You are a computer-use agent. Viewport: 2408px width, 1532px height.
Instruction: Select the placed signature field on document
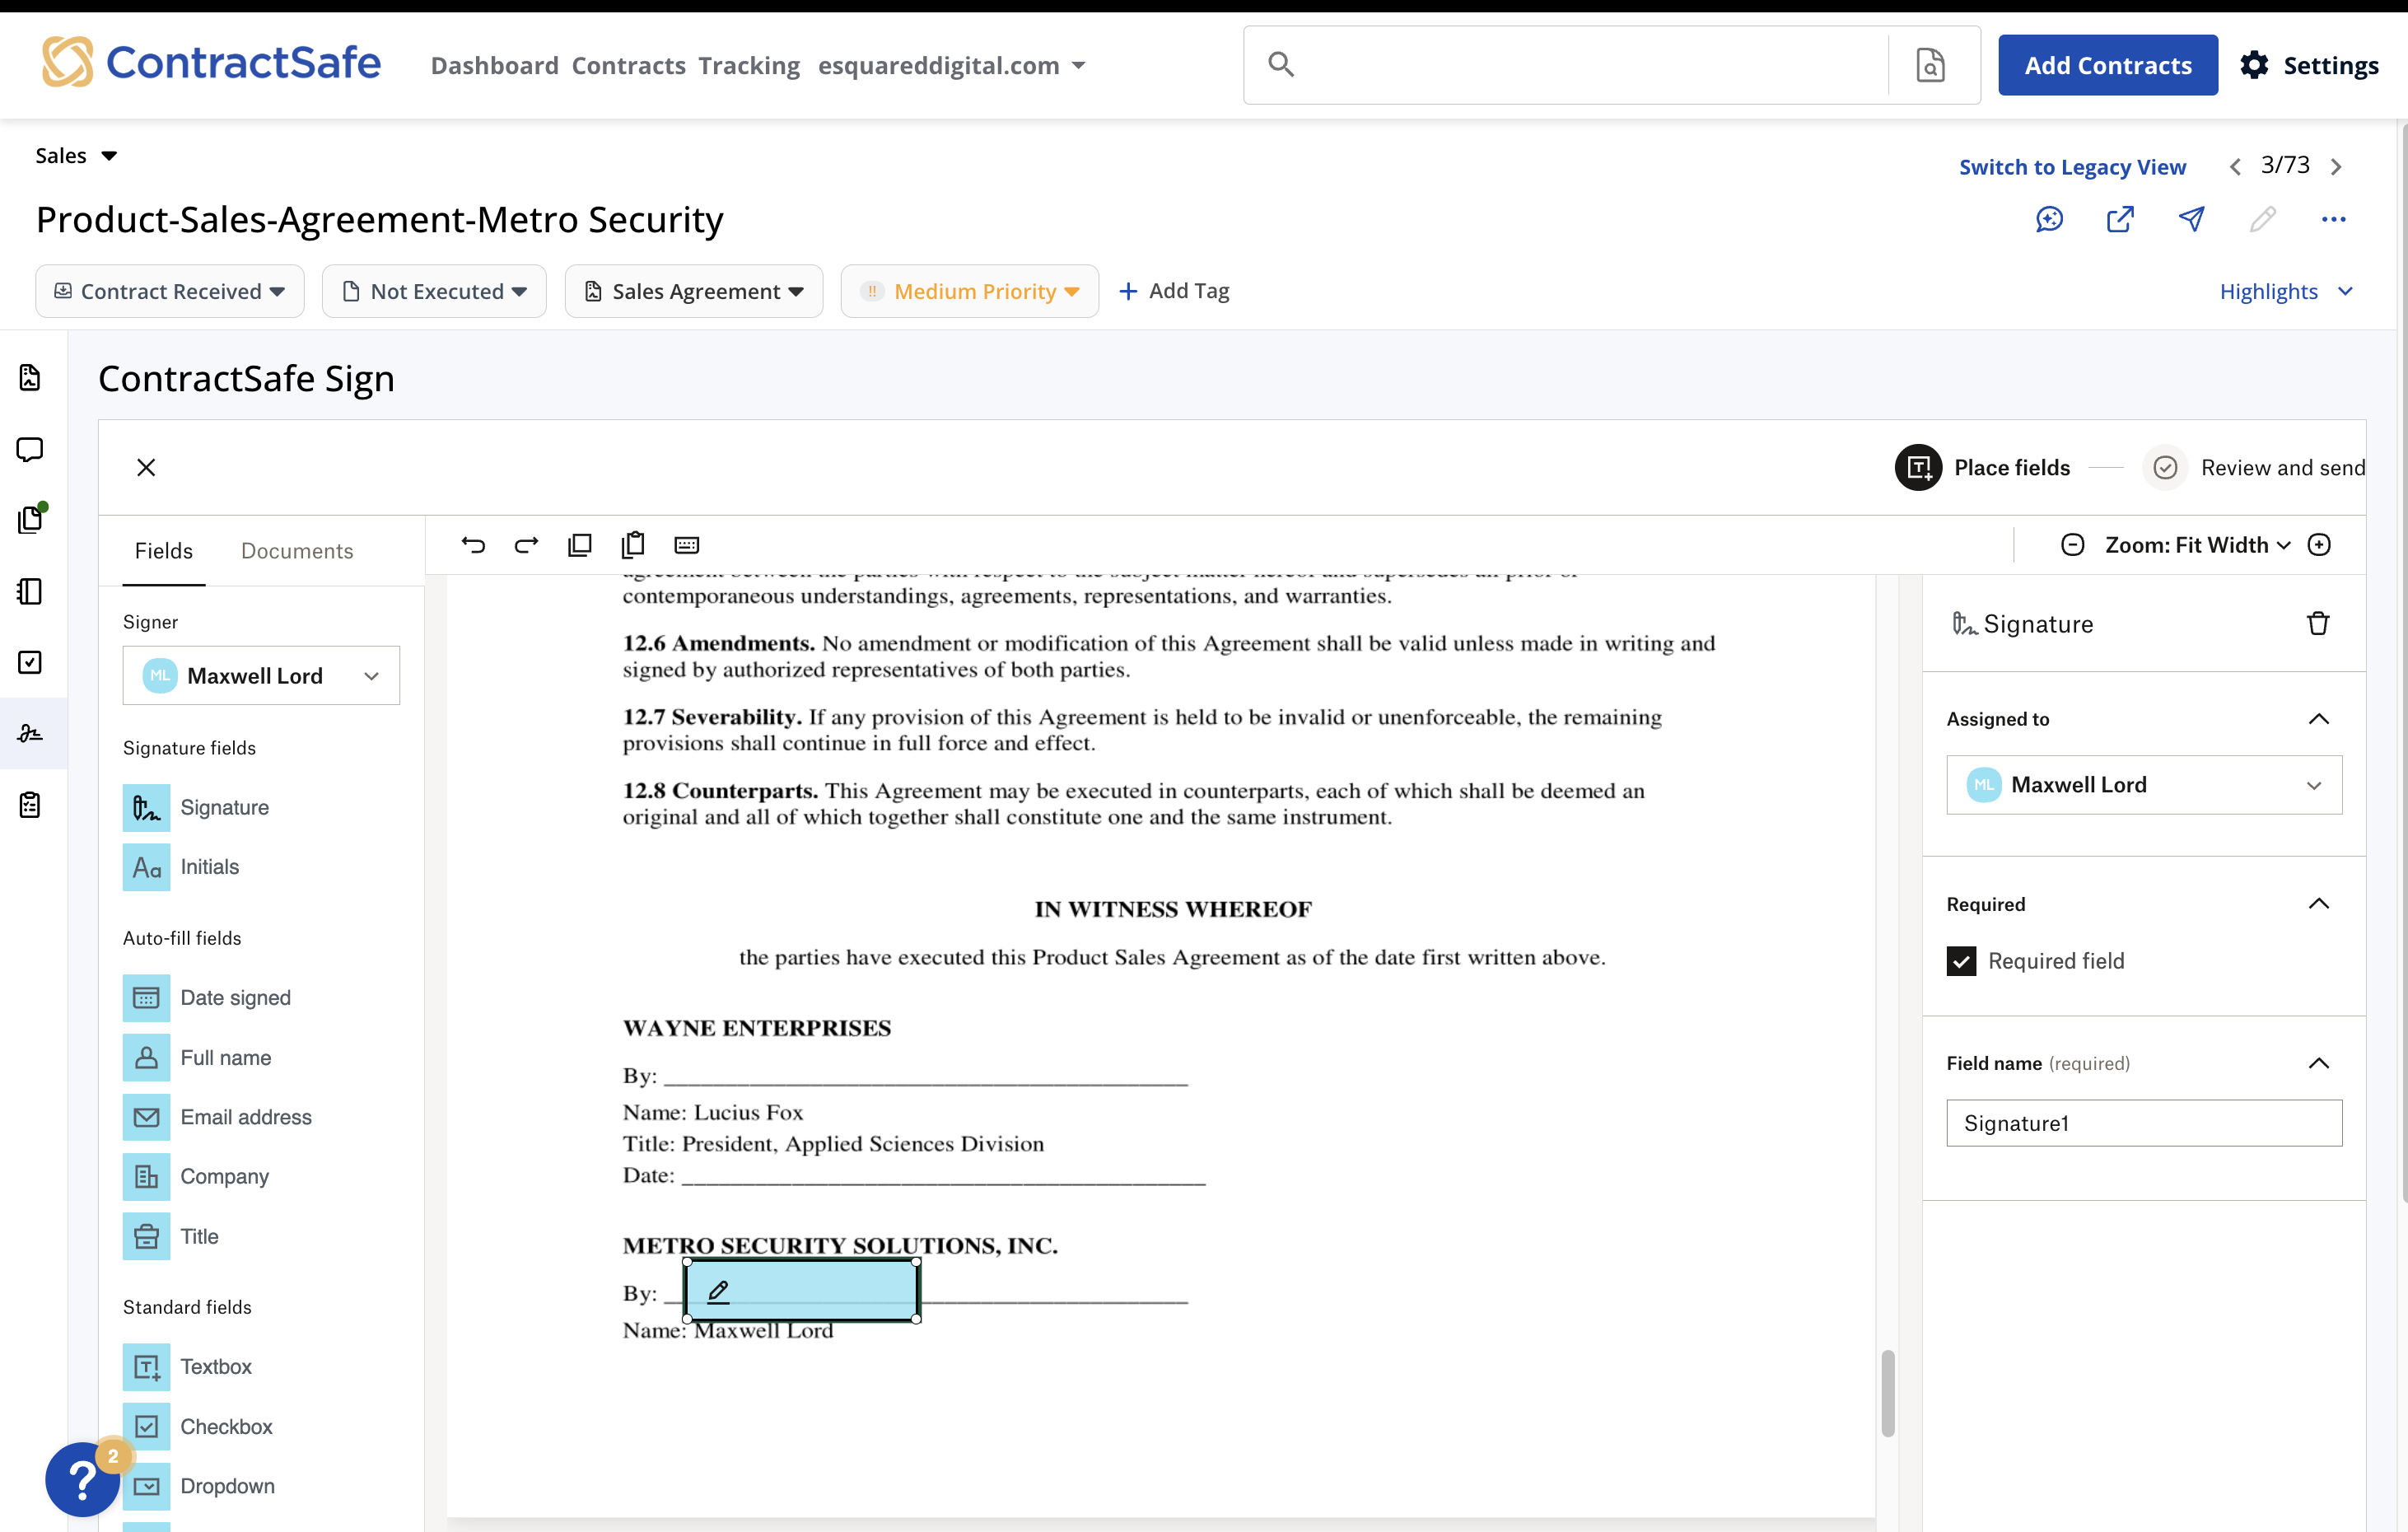pos(801,1290)
